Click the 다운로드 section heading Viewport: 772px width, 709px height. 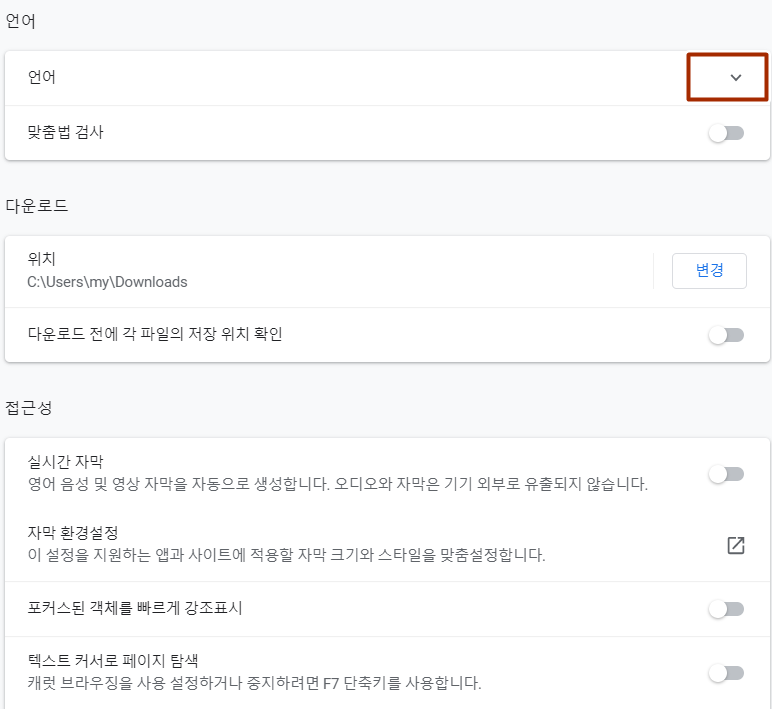click(37, 205)
